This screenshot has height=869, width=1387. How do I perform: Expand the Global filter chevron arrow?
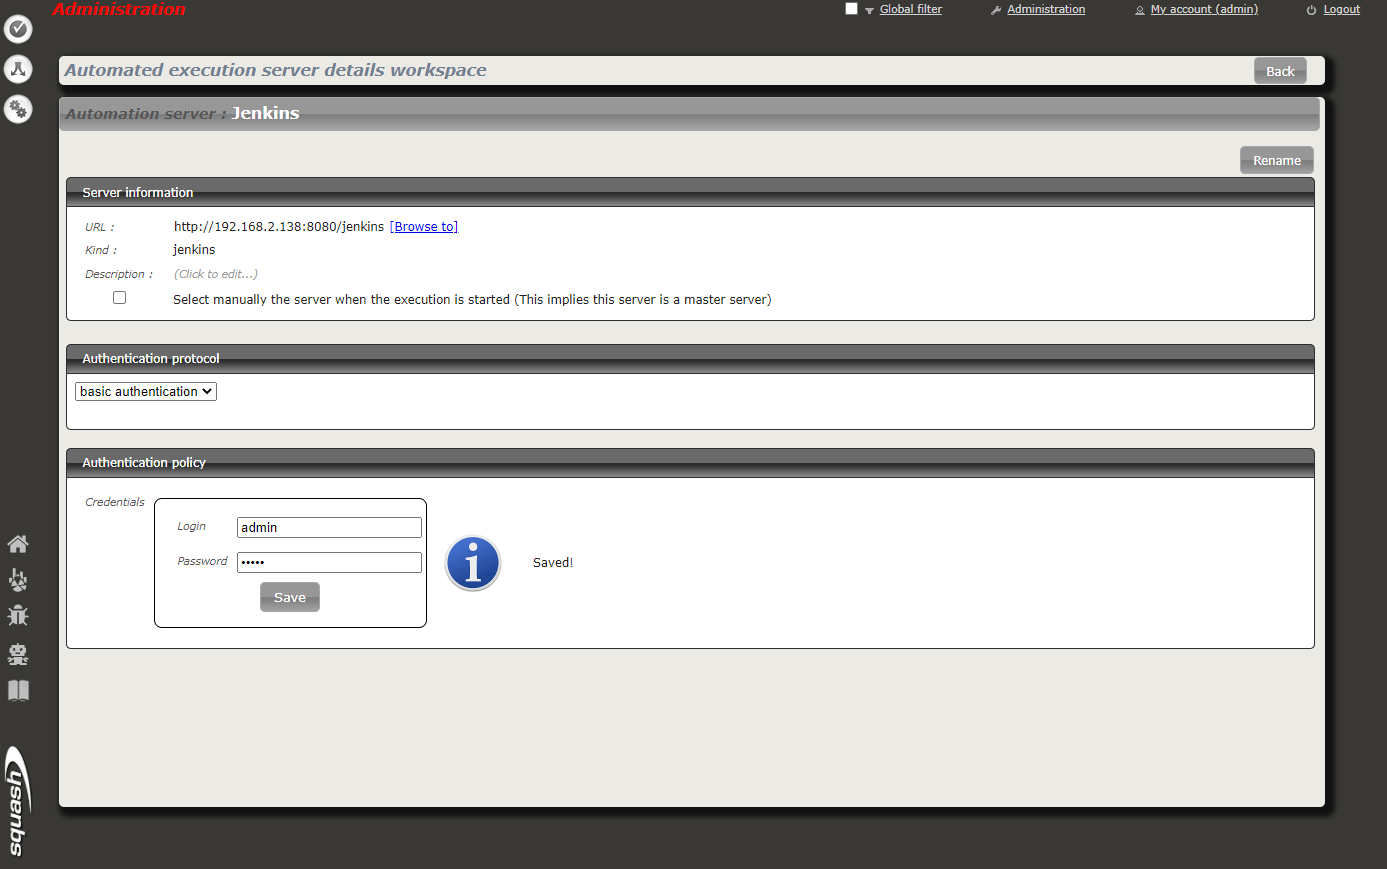tap(868, 10)
